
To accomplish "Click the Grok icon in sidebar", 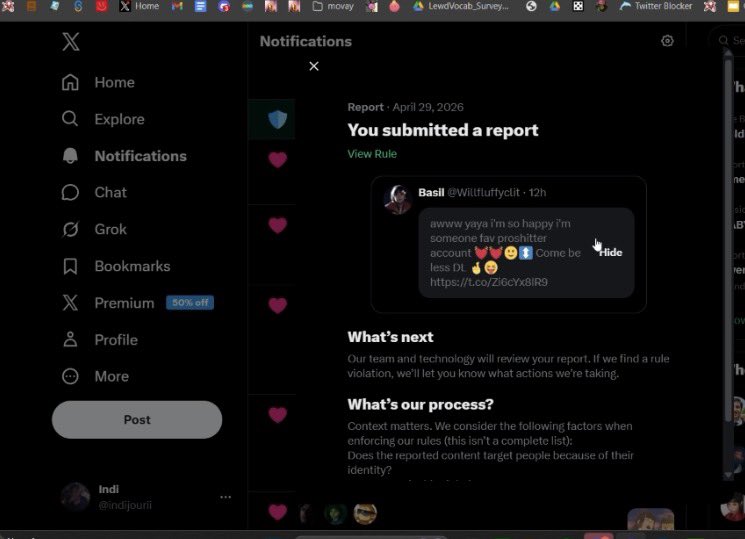I will pos(70,229).
